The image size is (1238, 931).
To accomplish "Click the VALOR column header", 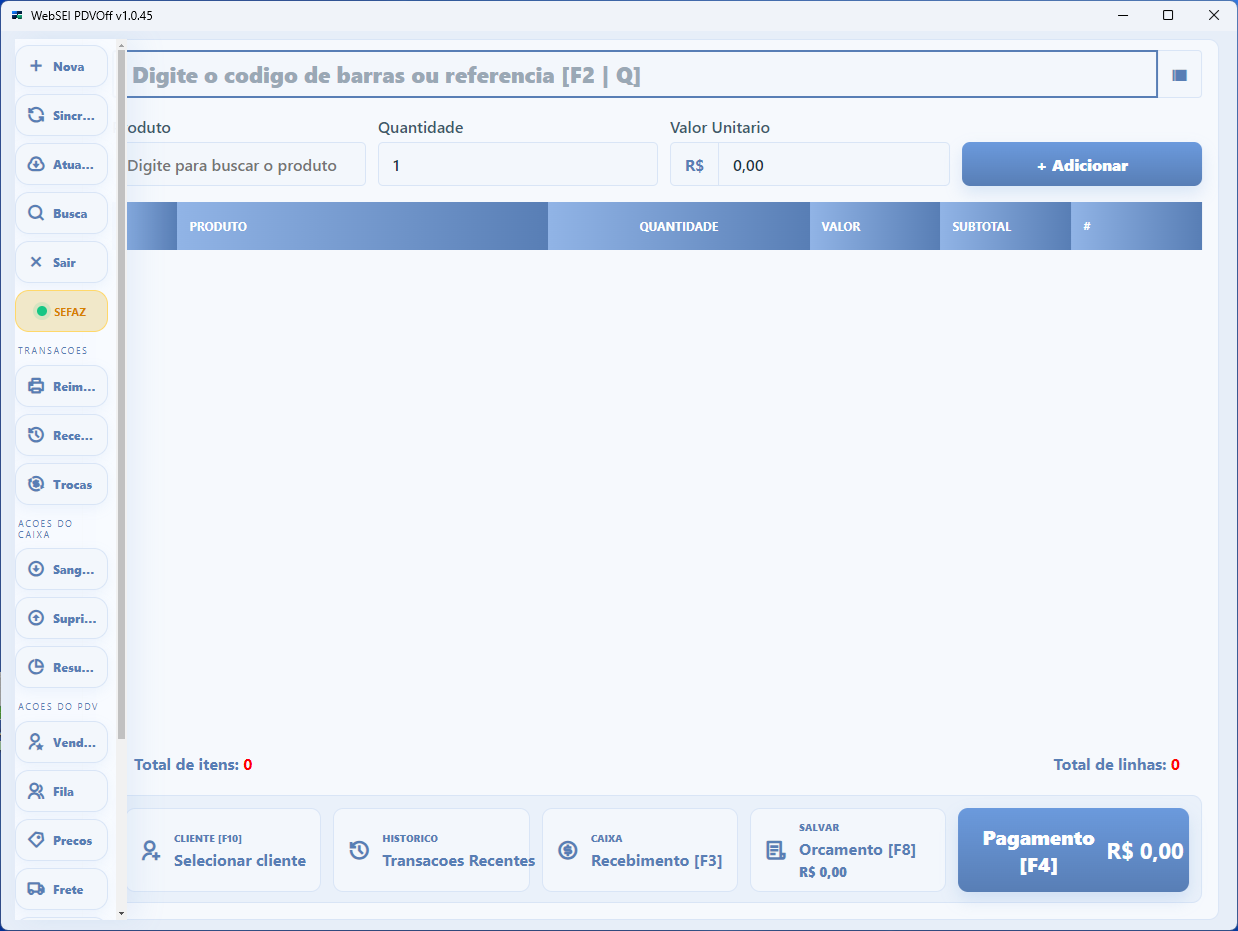I will [875, 226].
